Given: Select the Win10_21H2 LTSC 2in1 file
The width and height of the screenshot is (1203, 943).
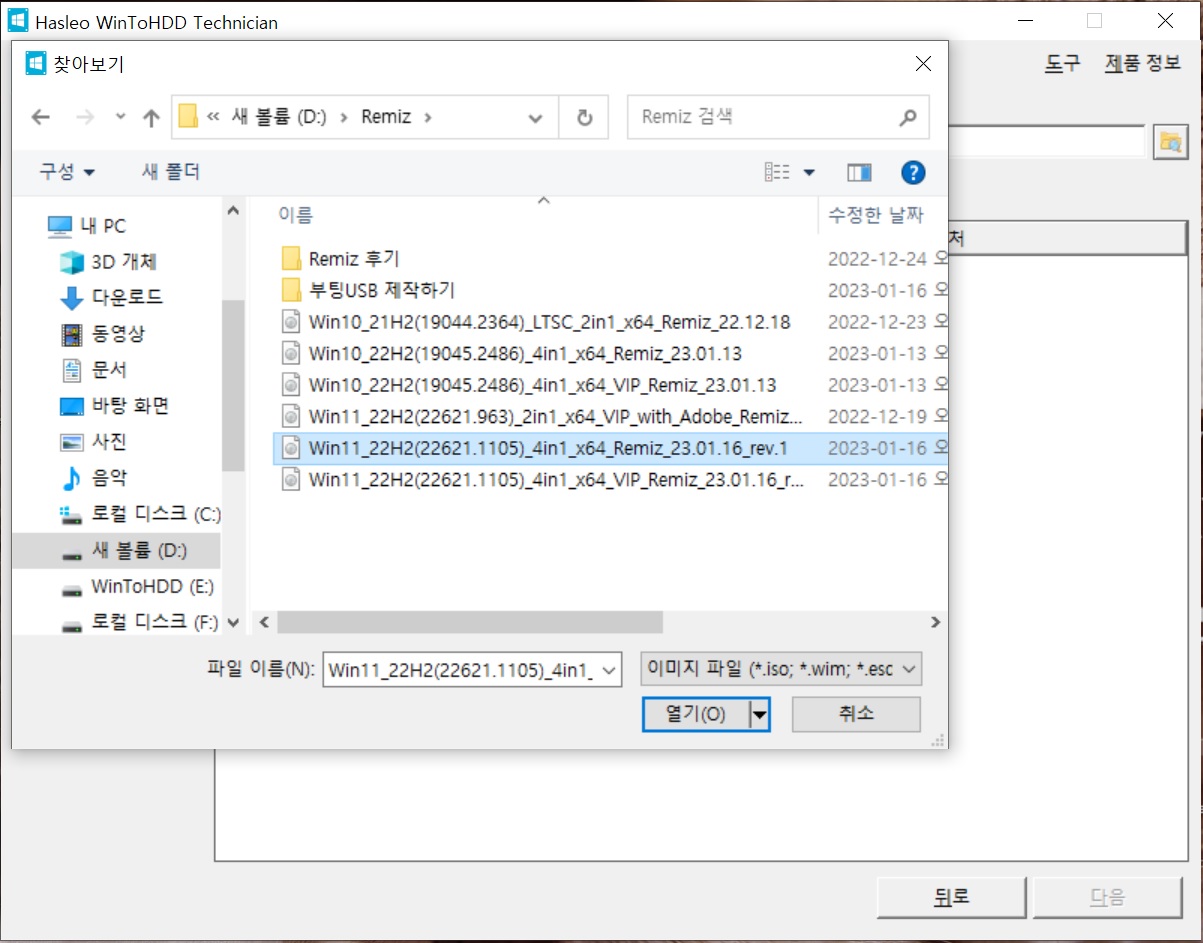Looking at the screenshot, I should [549, 322].
